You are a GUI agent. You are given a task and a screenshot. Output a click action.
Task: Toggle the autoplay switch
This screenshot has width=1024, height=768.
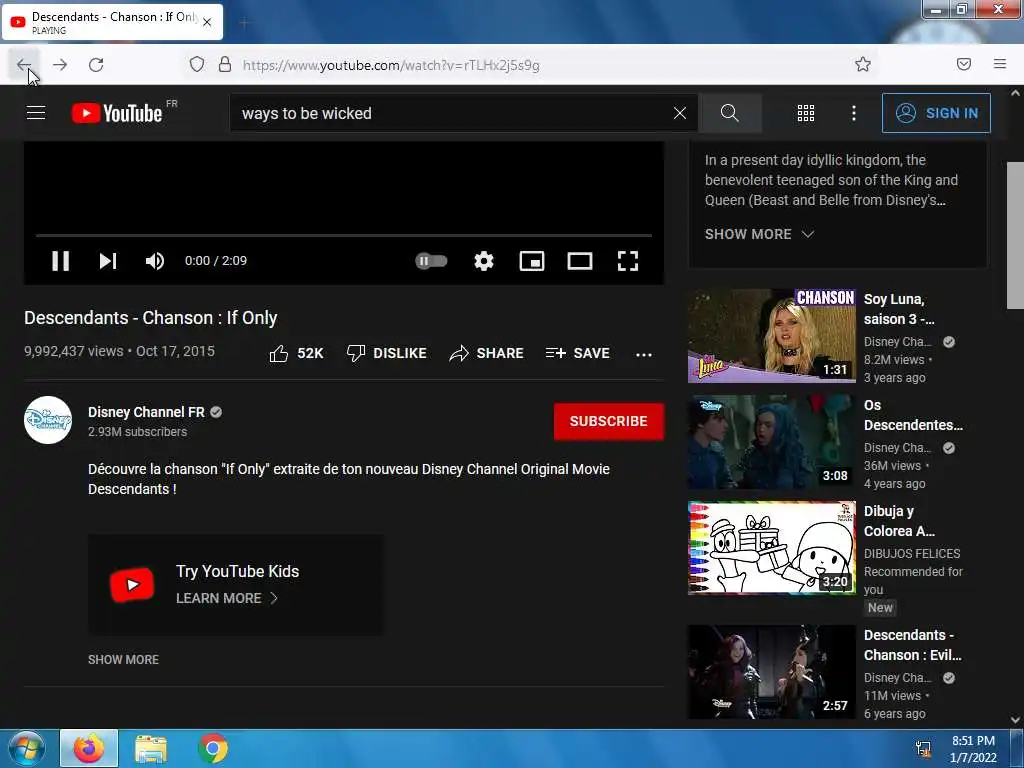431,261
